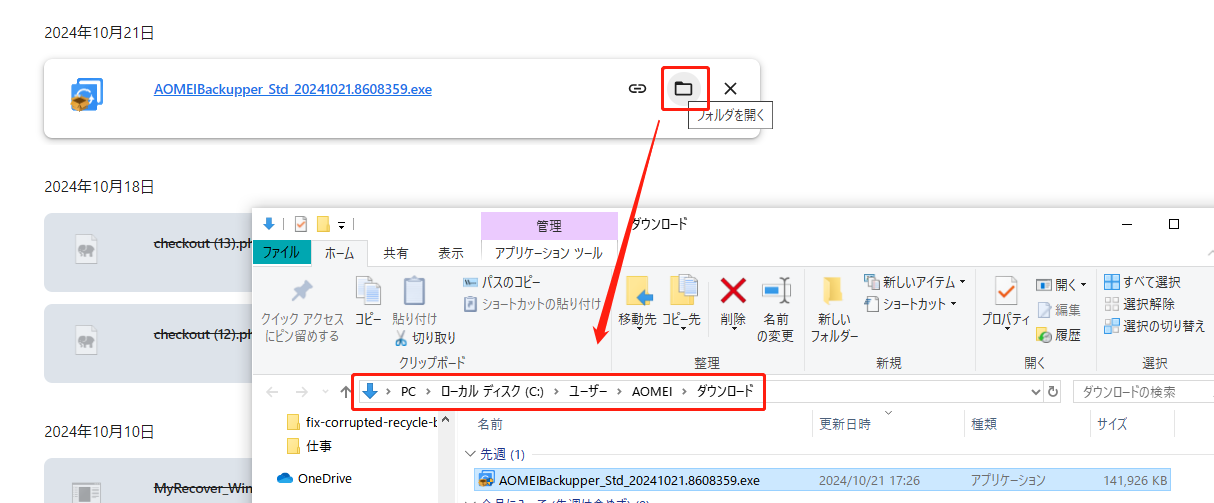Expand the address bar history dropdown
This screenshot has height=503, width=1214.
1035,392
